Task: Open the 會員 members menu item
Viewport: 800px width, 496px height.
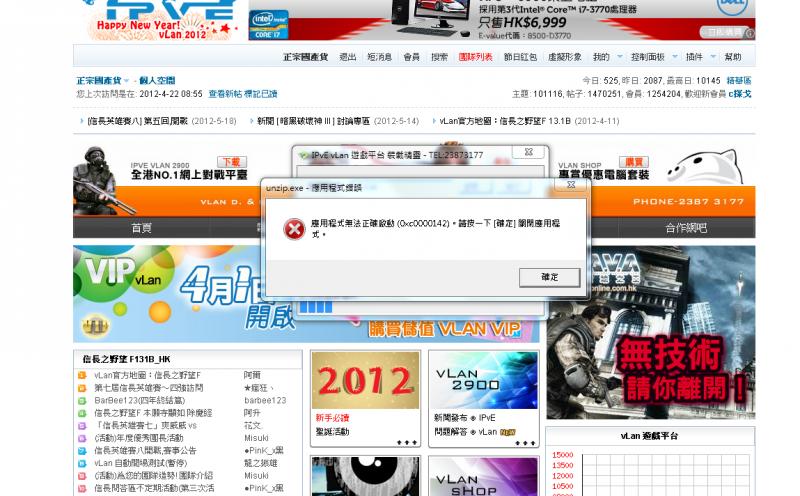Action: pyautogui.click(x=411, y=57)
